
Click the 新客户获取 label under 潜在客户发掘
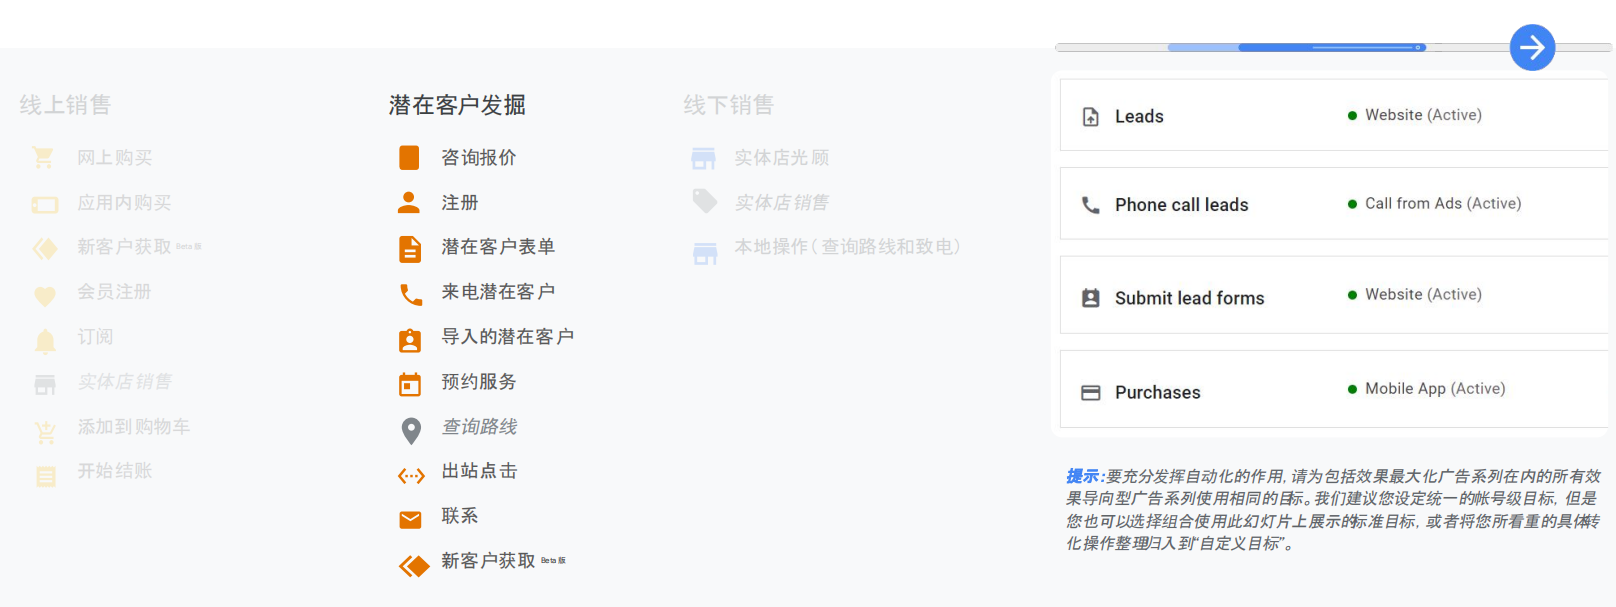[x=488, y=561]
